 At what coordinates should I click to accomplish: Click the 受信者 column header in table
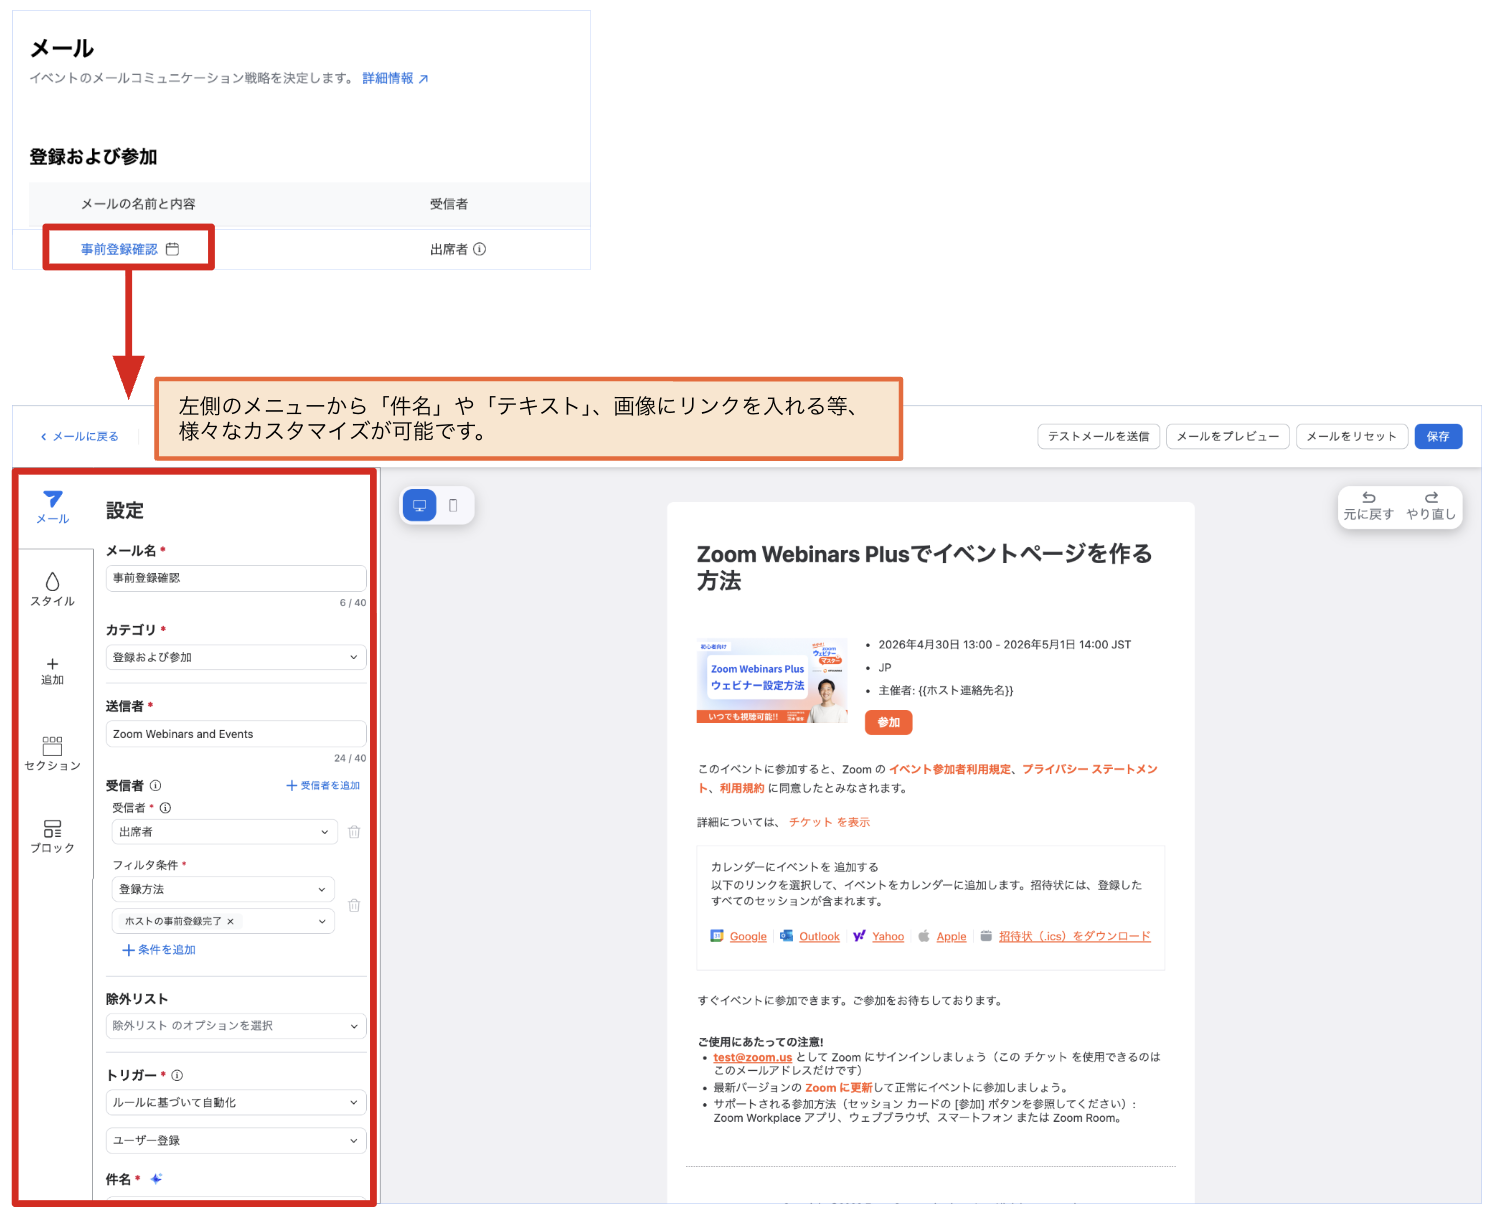coord(449,204)
